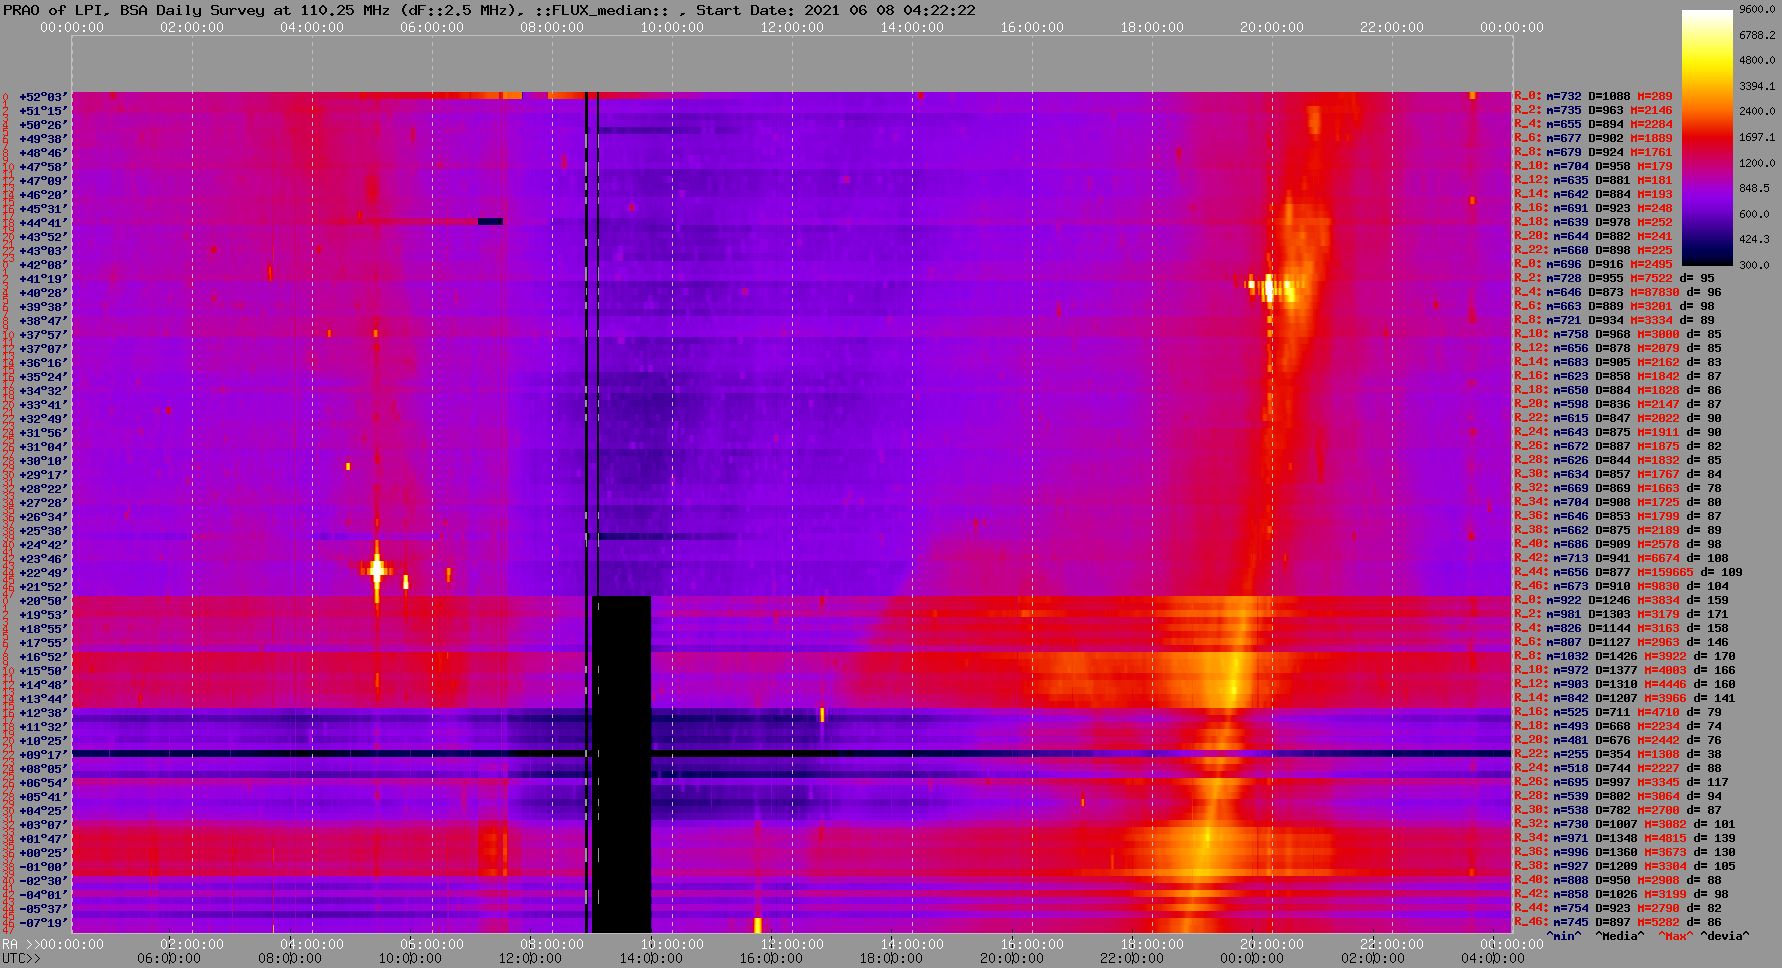Click the +03°07' declination label
The image size is (1782, 968).
[x=43, y=825]
